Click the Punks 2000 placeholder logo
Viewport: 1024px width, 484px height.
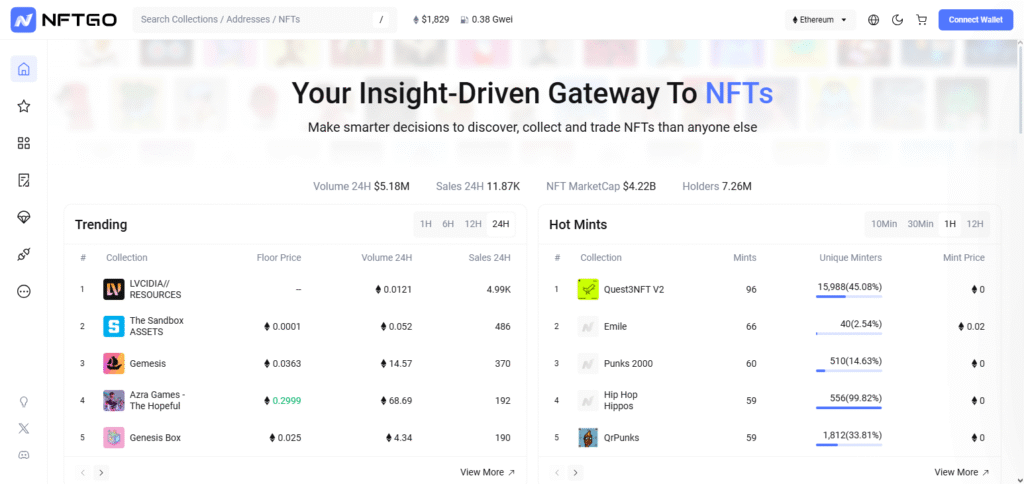point(588,363)
